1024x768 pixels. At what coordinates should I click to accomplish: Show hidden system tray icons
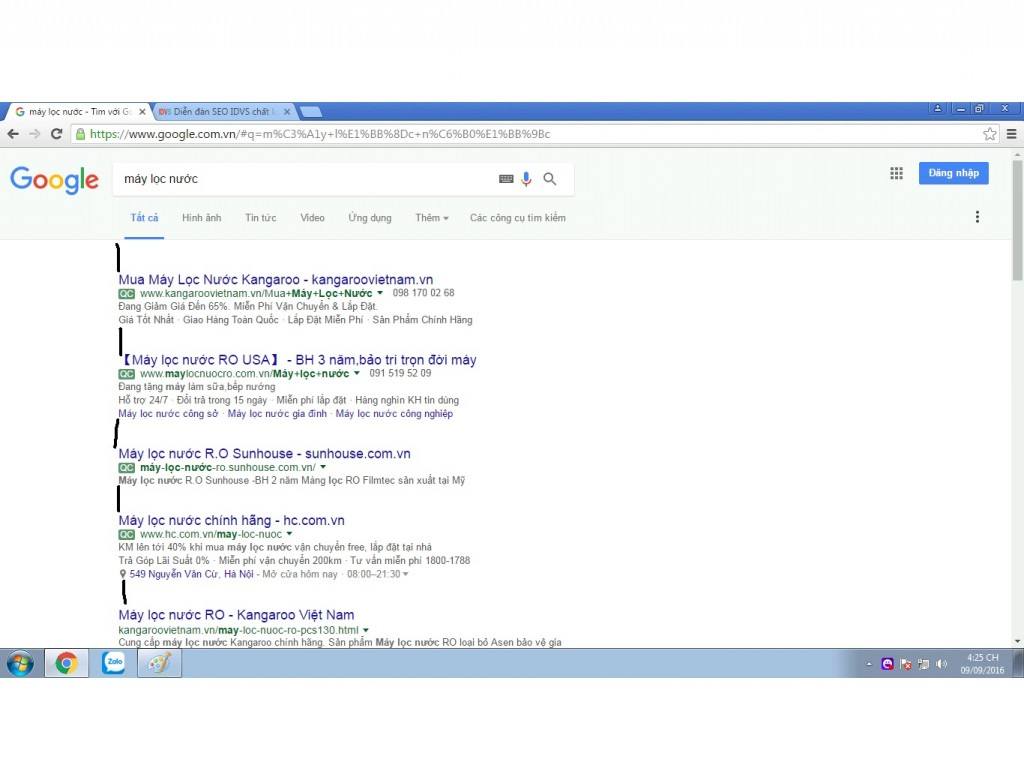pos(869,664)
